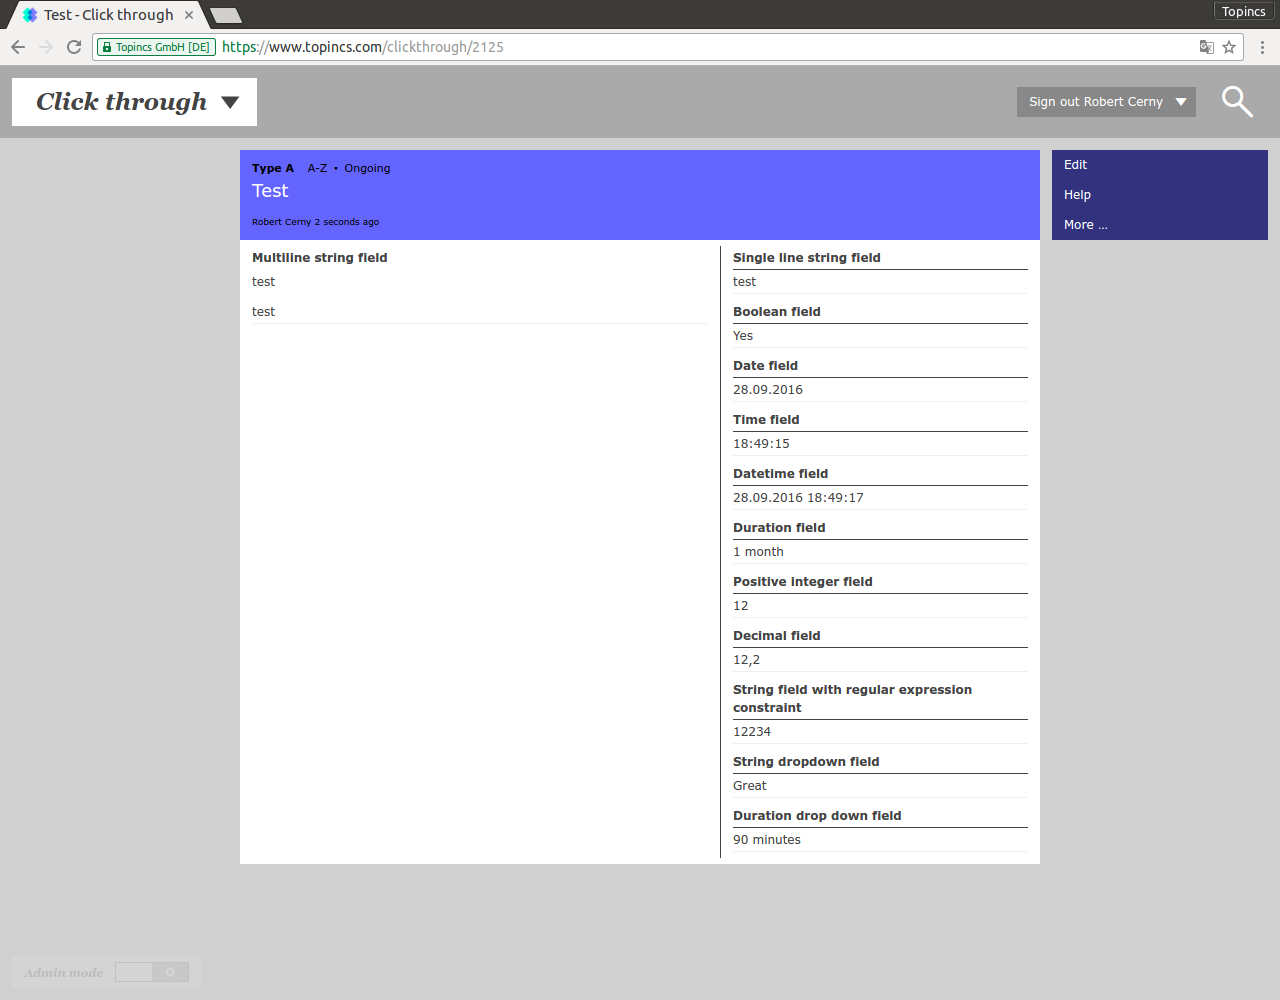
Task: Close the Test - Click through tab
Action: pyautogui.click(x=189, y=15)
